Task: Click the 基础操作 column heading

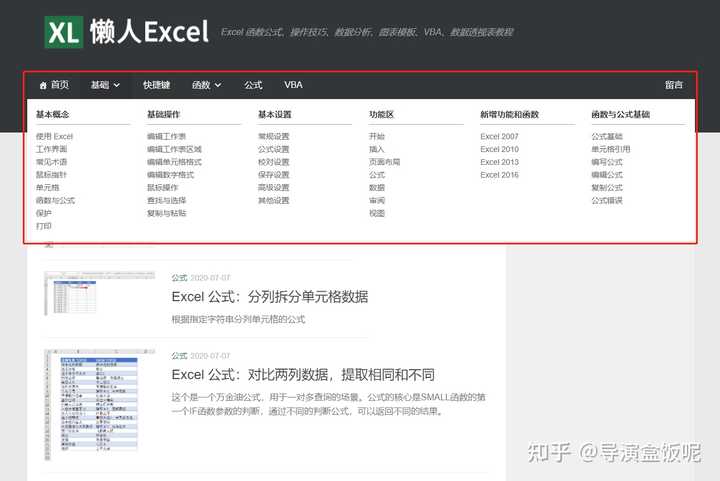Action: click(163, 114)
